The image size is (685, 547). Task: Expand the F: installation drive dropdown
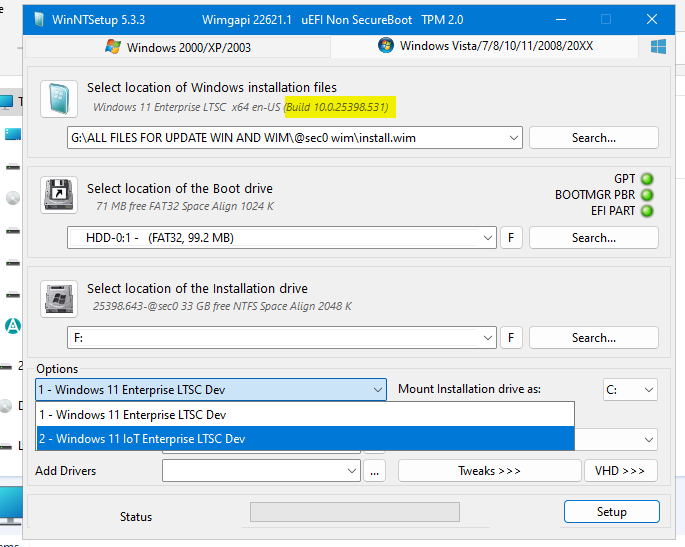tap(488, 338)
